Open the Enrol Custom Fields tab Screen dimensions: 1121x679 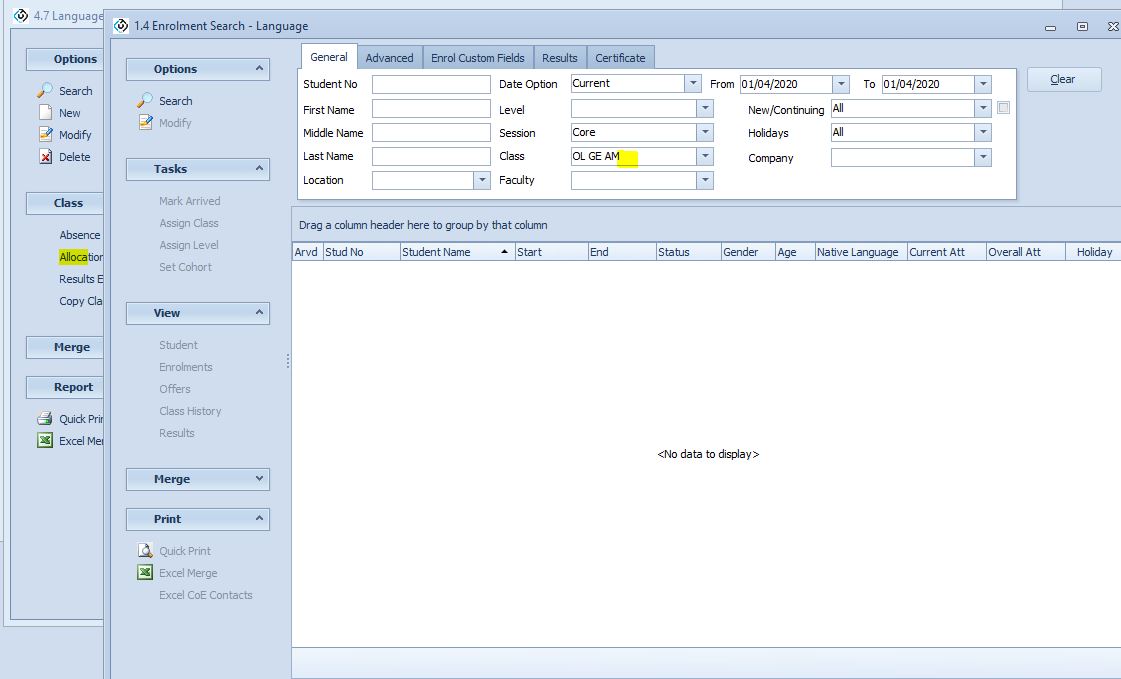click(x=477, y=58)
